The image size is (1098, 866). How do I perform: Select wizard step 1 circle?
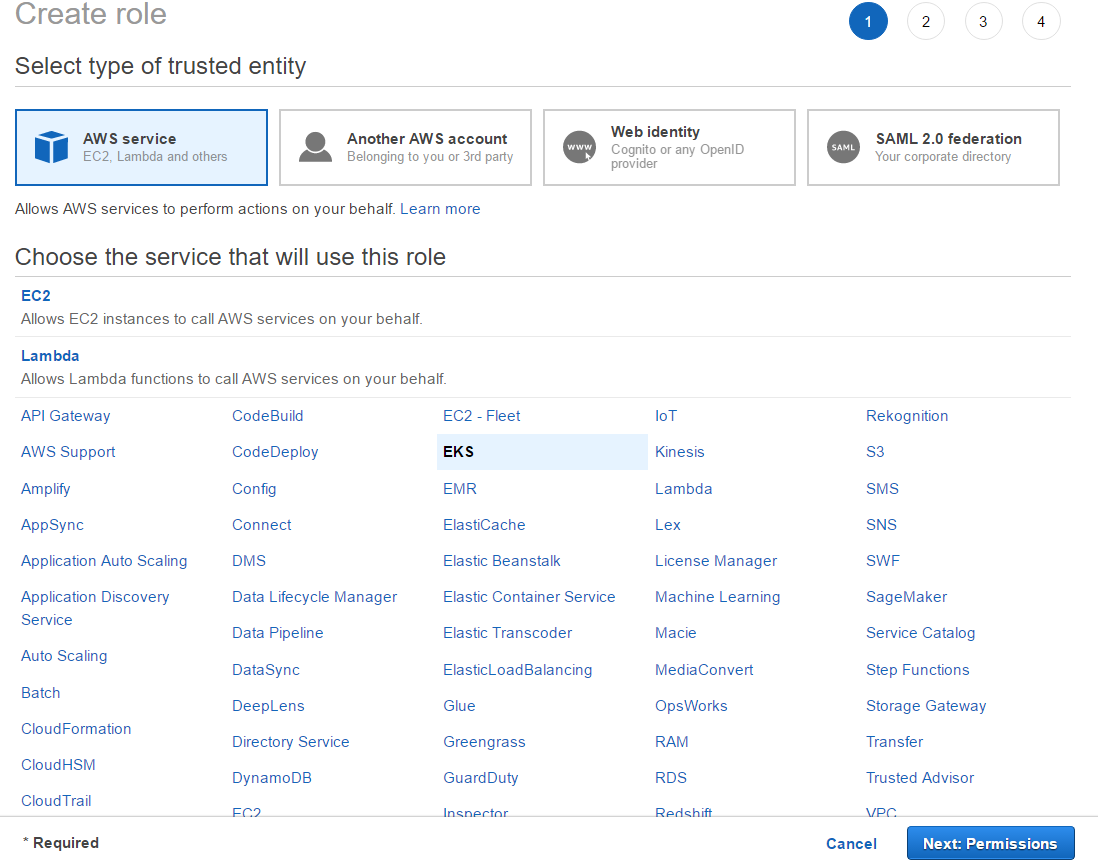click(868, 22)
